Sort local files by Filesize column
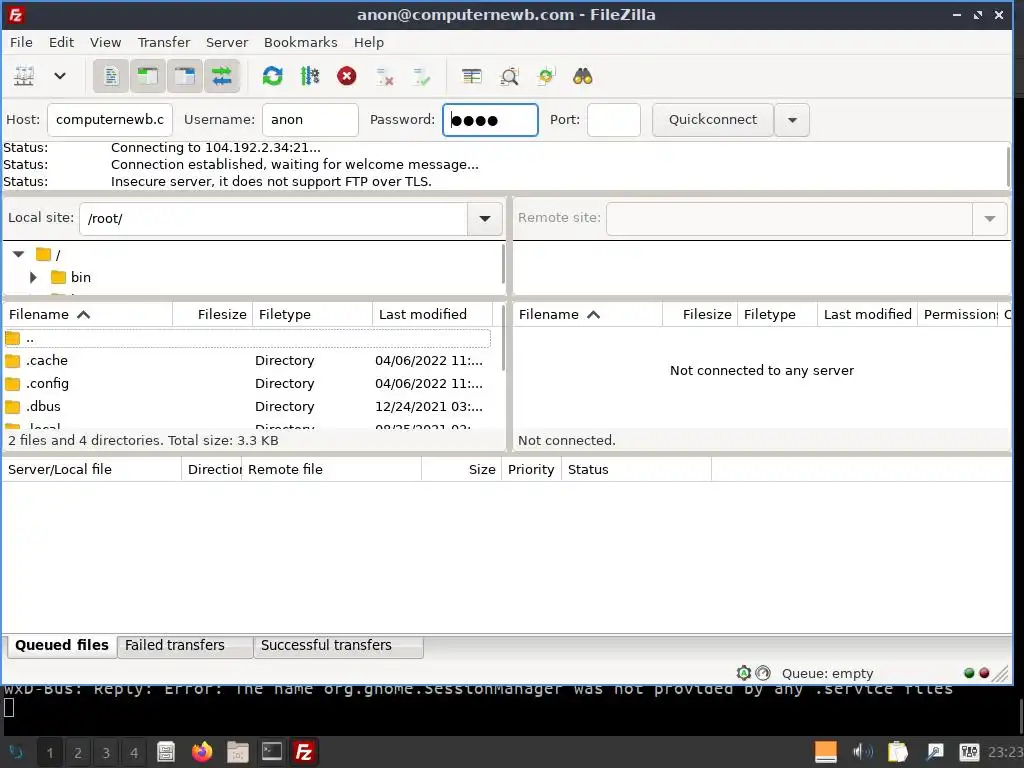The width and height of the screenshot is (1024, 768). pos(212,314)
